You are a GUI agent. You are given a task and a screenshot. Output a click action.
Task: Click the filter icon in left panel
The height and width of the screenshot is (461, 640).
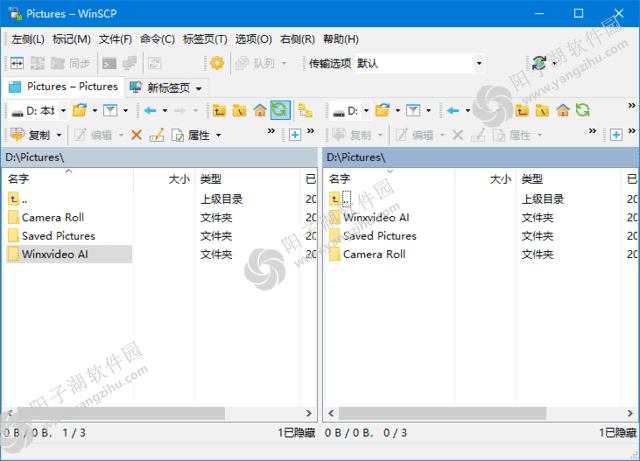[110, 110]
